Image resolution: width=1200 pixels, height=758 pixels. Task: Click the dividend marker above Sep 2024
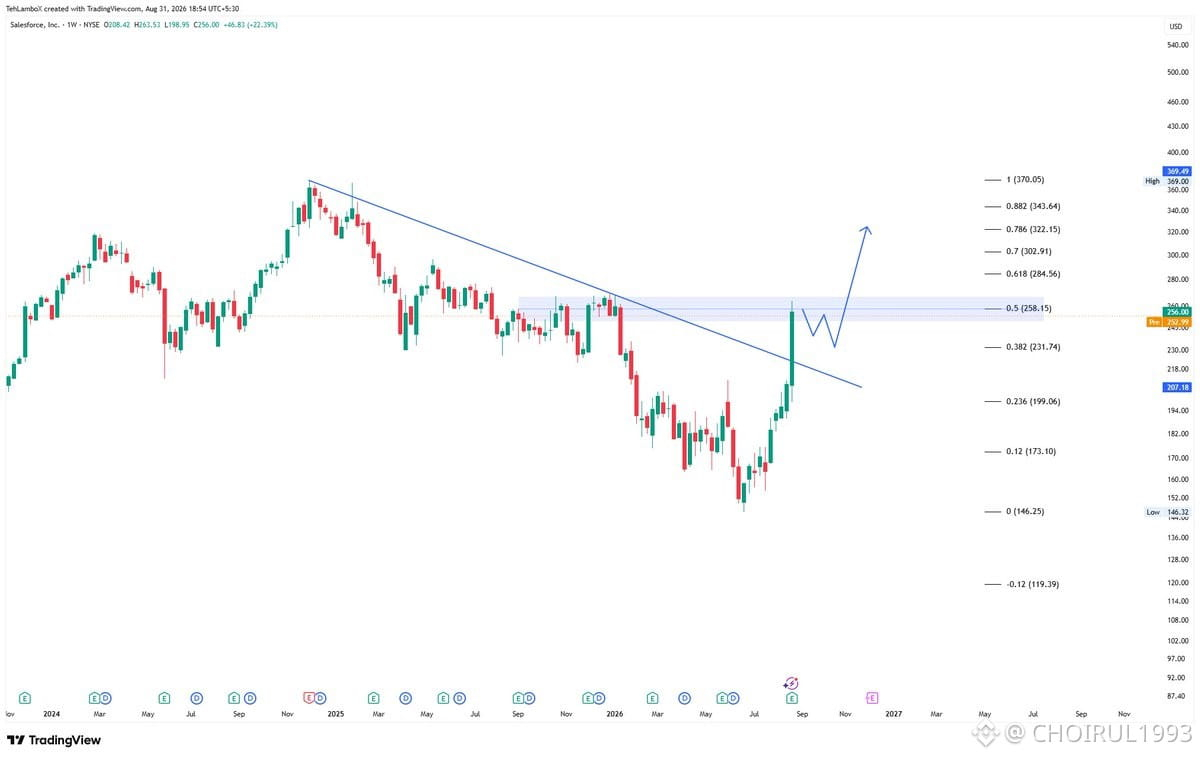coord(250,698)
